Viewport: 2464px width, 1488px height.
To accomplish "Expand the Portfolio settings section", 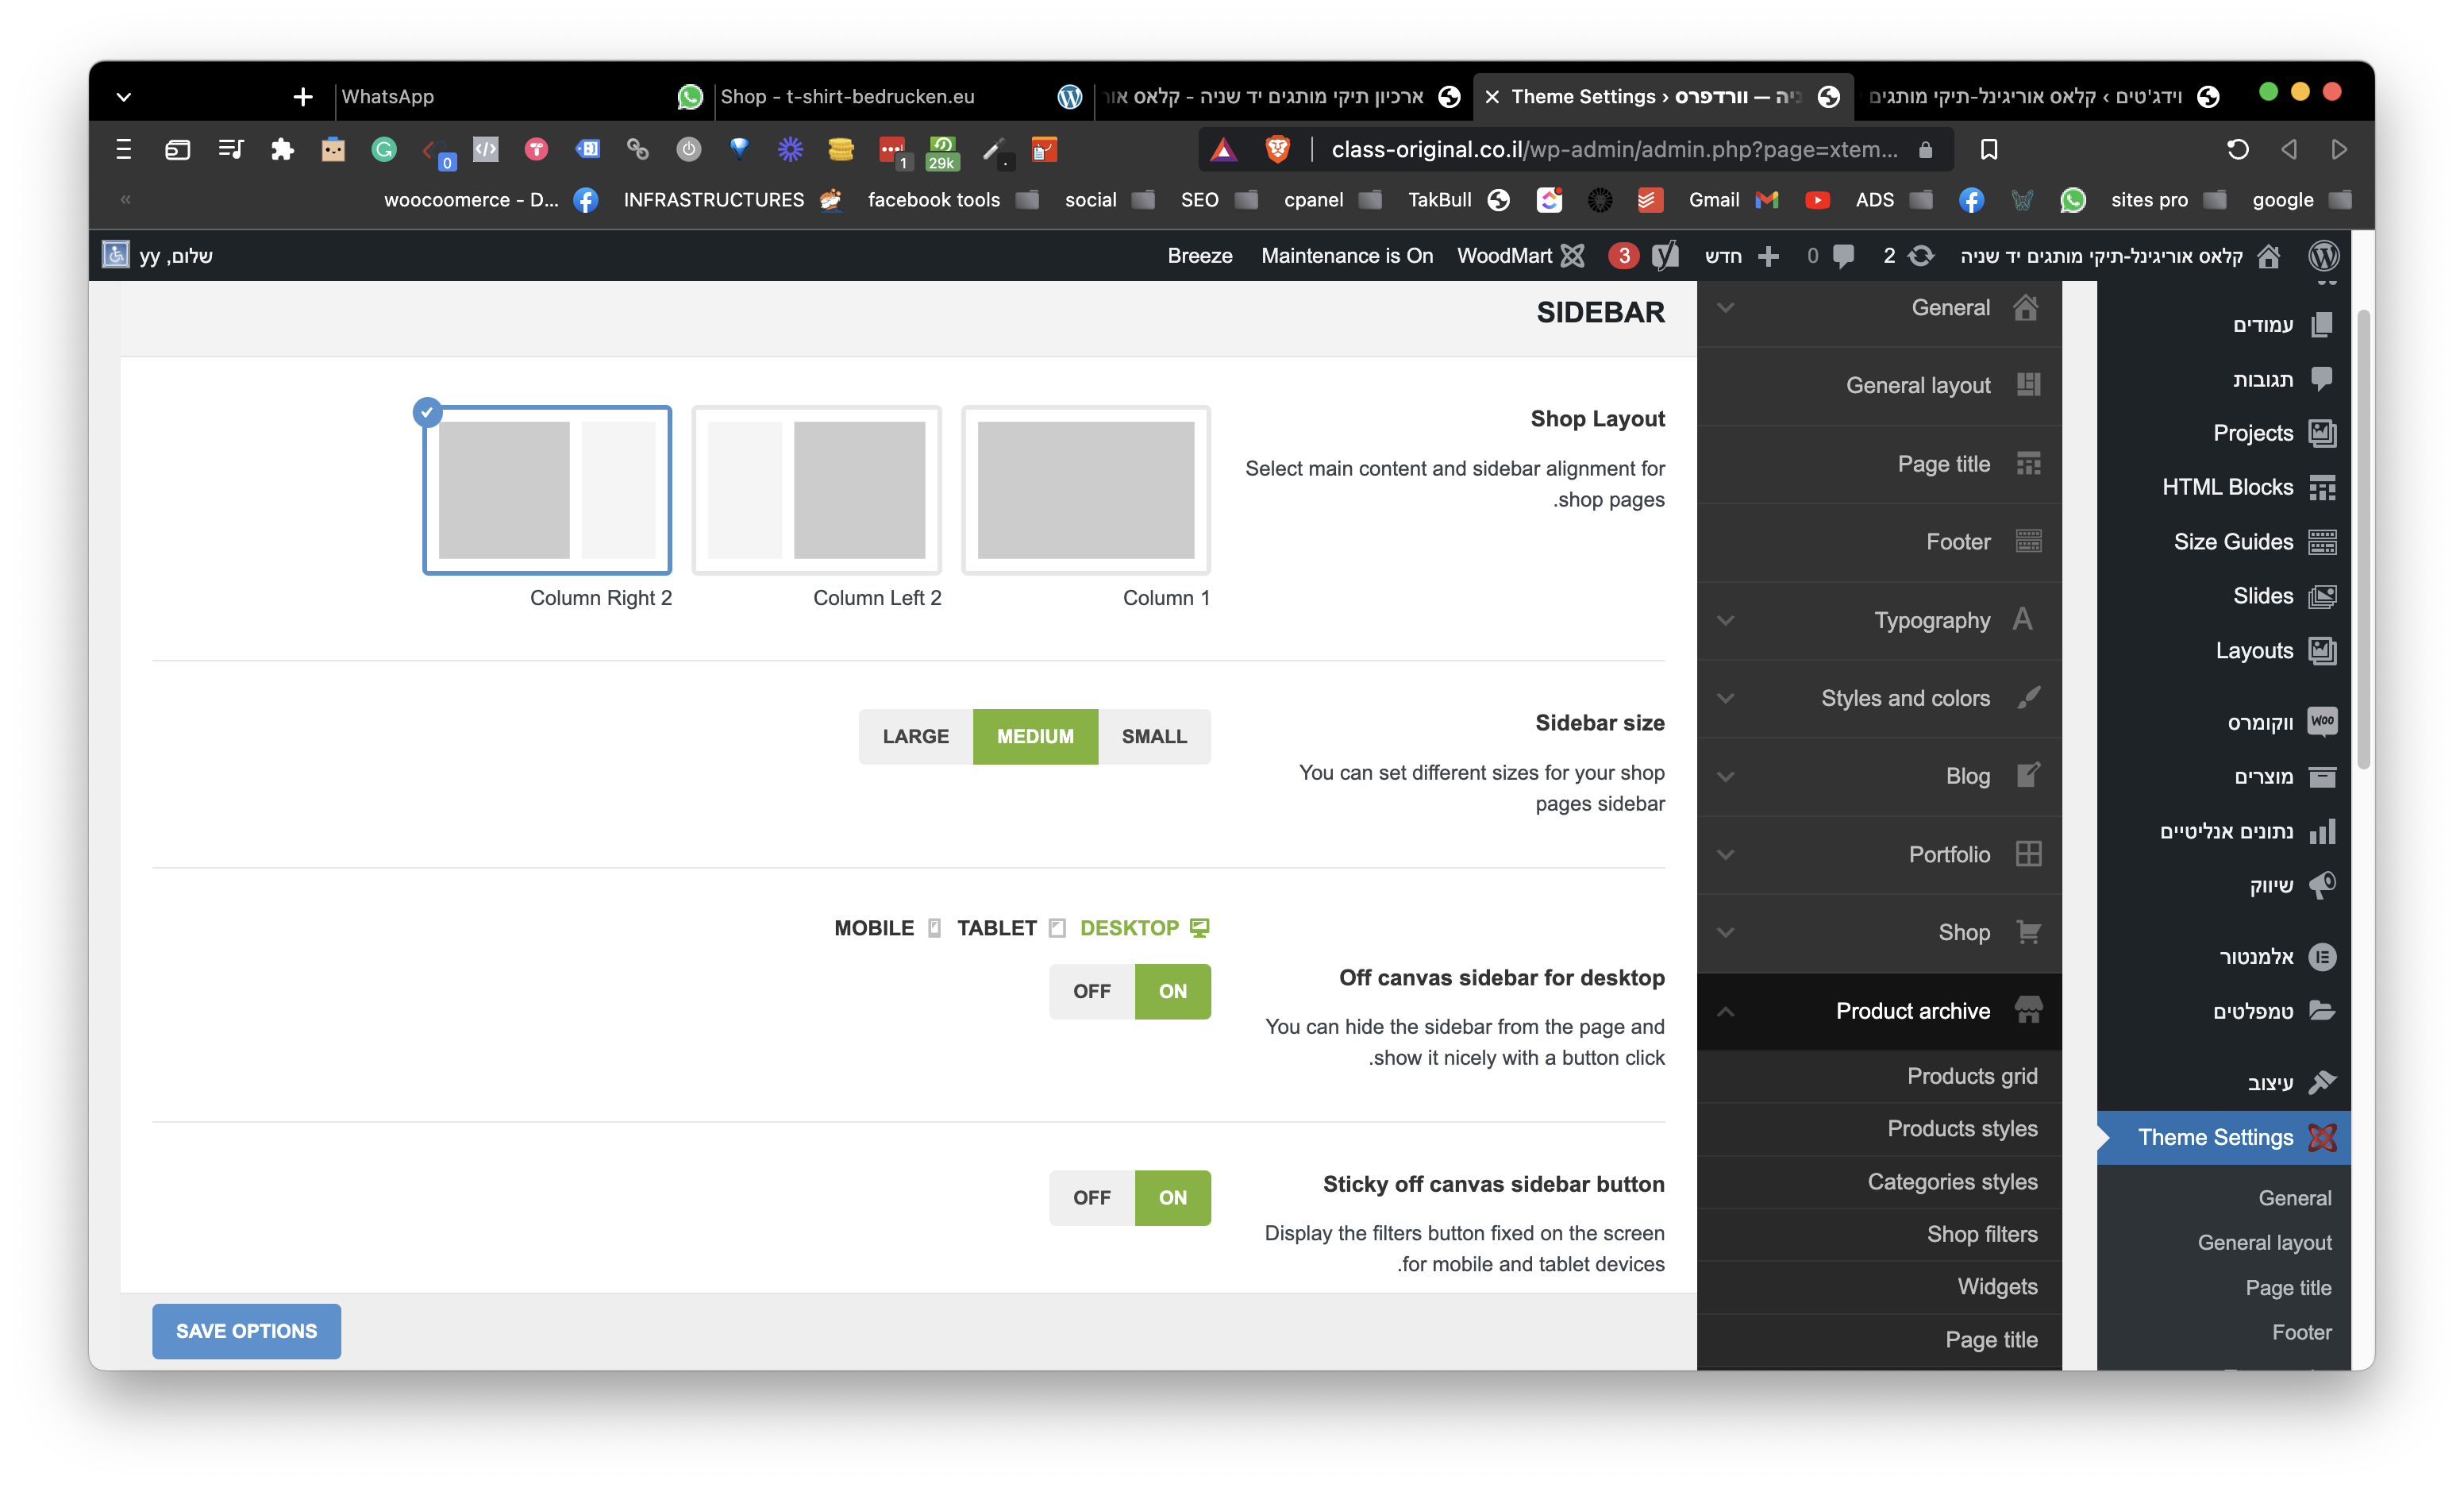I will pyautogui.click(x=1879, y=854).
